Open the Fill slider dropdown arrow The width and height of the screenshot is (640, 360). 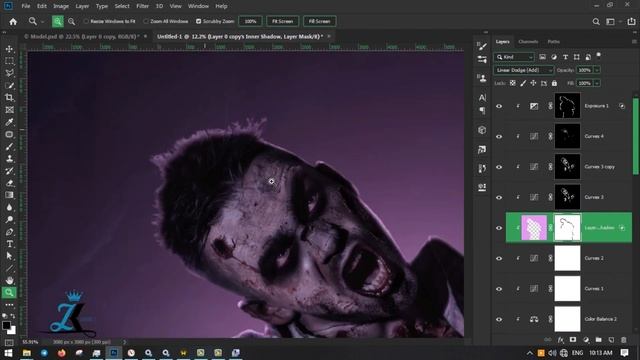(597, 83)
